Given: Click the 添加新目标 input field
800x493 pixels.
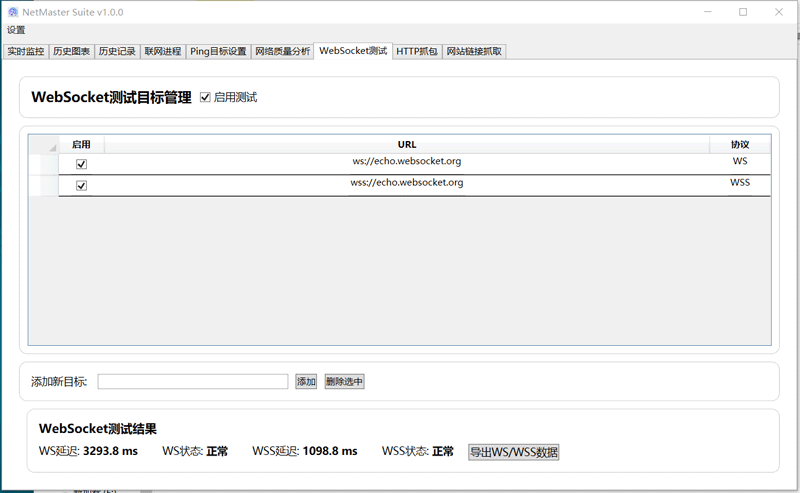Looking at the screenshot, I should point(193,381).
